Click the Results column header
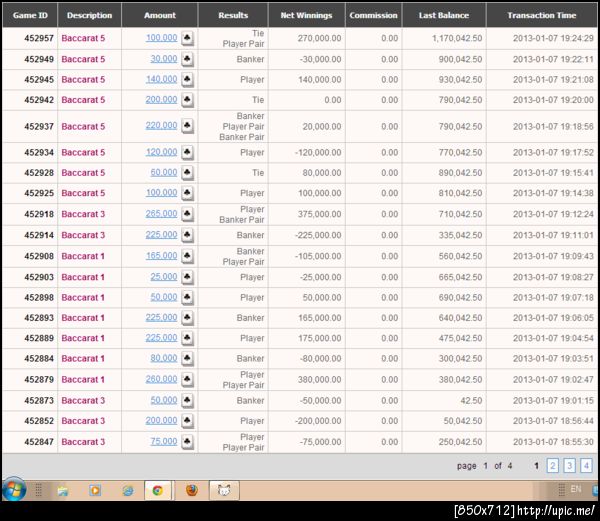This screenshot has height=521, width=600. click(x=233, y=15)
